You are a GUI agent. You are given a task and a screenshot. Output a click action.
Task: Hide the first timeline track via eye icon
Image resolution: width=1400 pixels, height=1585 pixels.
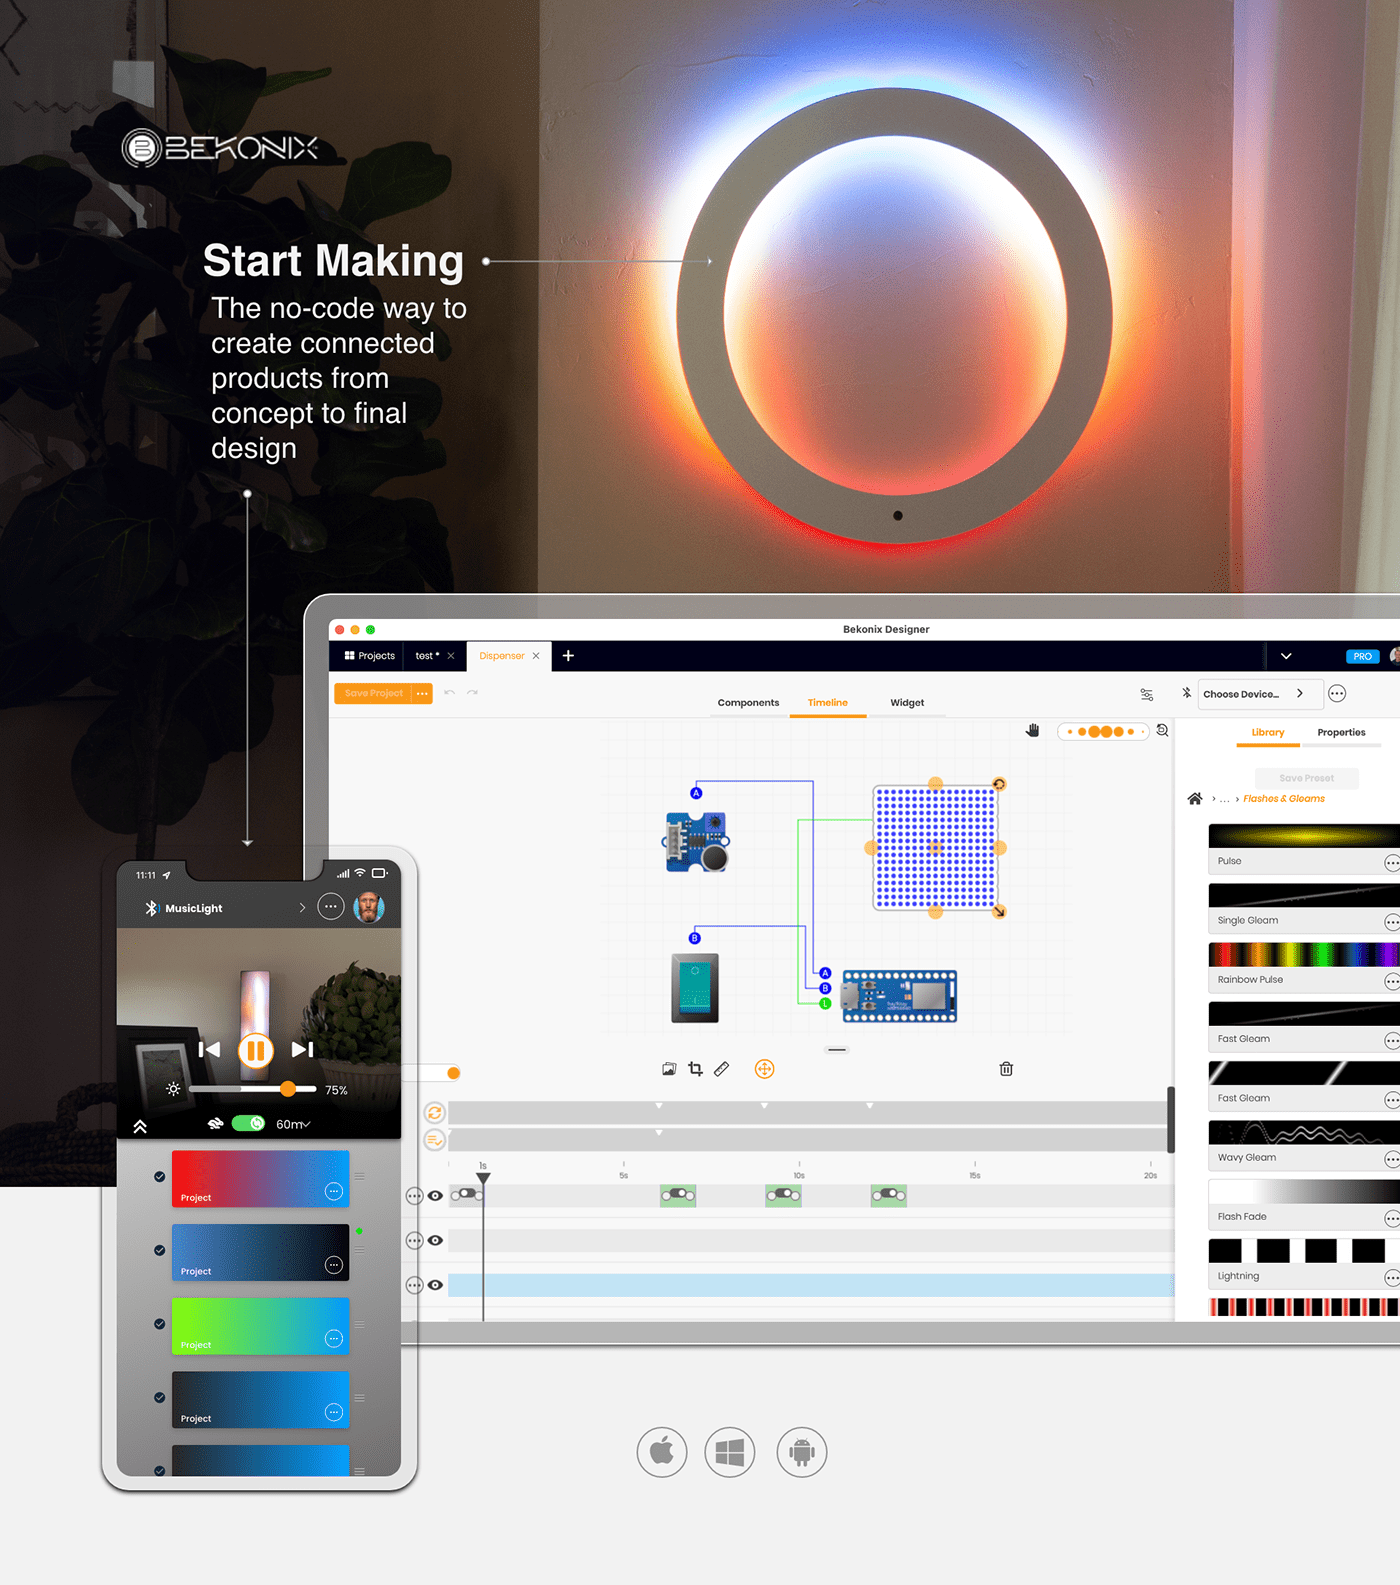coord(435,1196)
